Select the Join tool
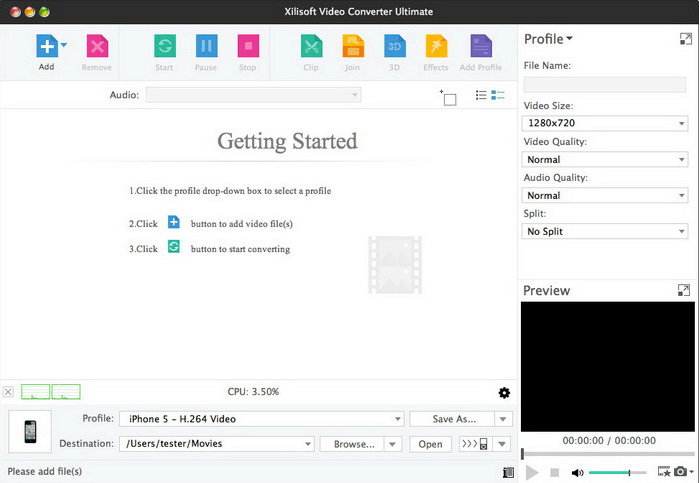This screenshot has height=483, width=700. click(353, 46)
